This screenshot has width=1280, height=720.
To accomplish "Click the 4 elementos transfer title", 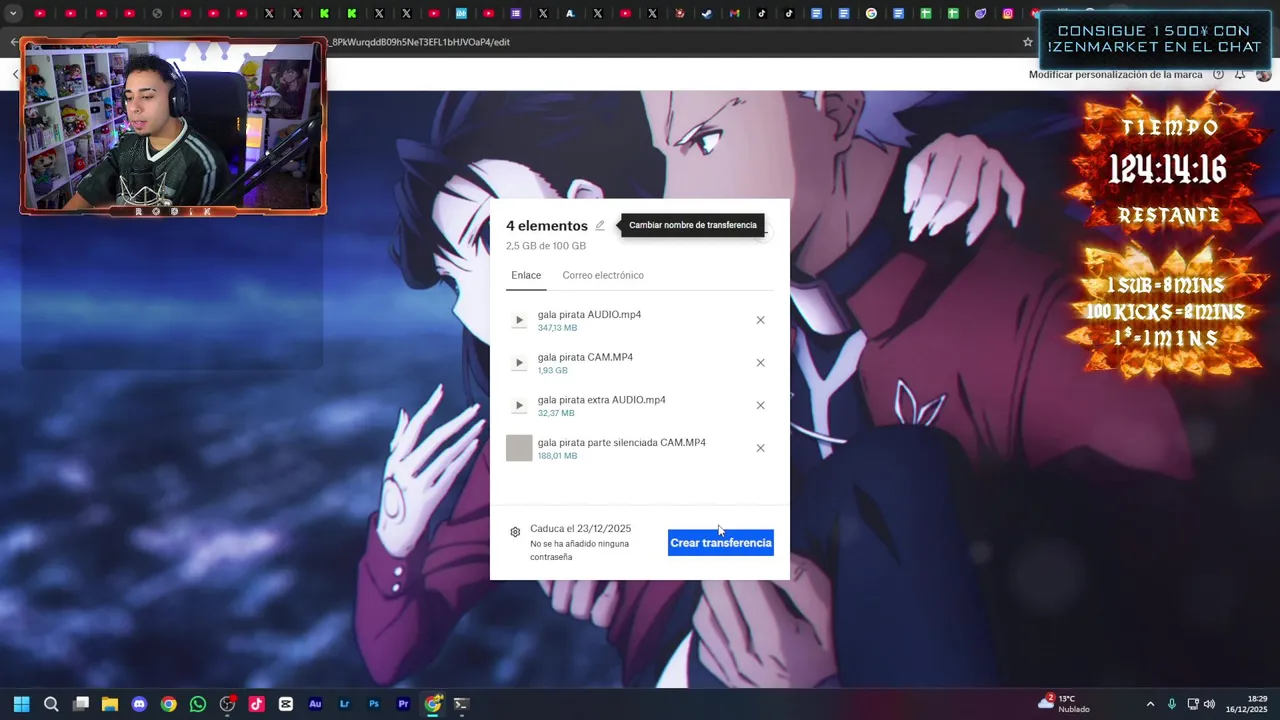I will (x=547, y=226).
